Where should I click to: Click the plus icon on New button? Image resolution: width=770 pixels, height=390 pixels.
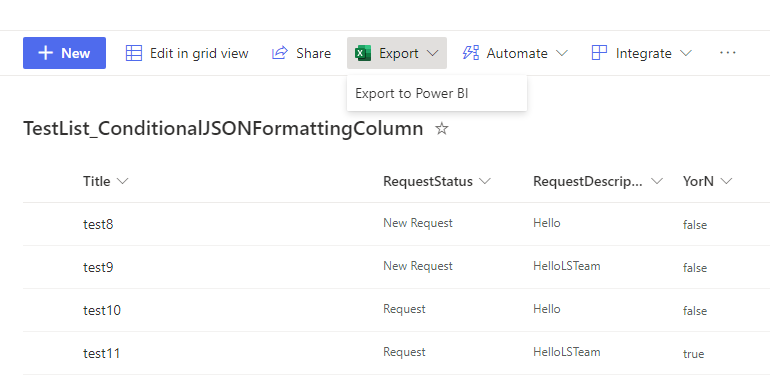click(x=45, y=53)
